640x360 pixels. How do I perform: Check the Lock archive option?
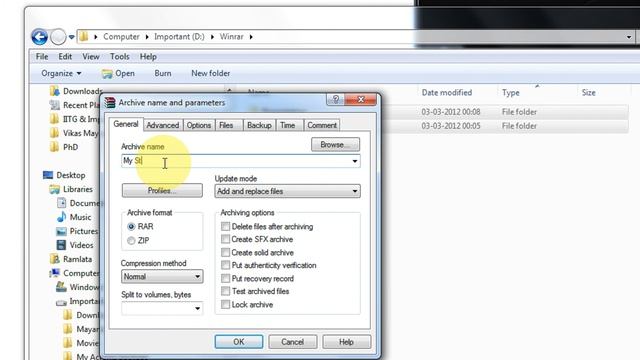225,304
